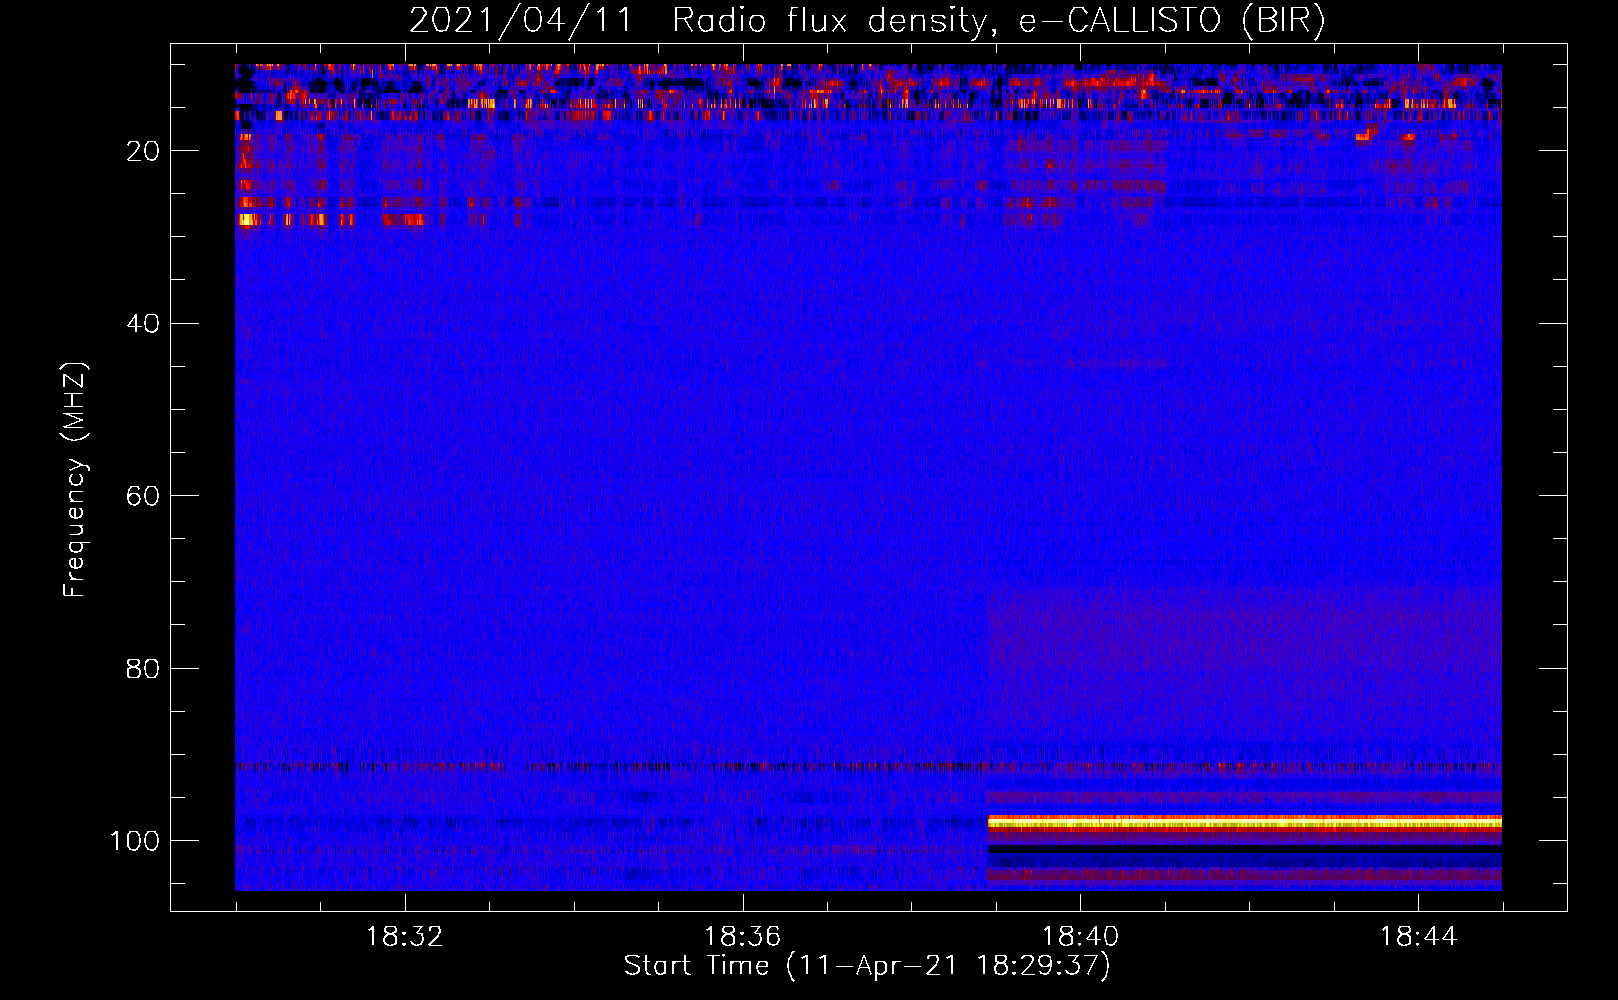The height and width of the screenshot is (1000, 1618).
Task: Click the bright yellow emission band near 98 MHz
Action: [x=1244, y=822]
